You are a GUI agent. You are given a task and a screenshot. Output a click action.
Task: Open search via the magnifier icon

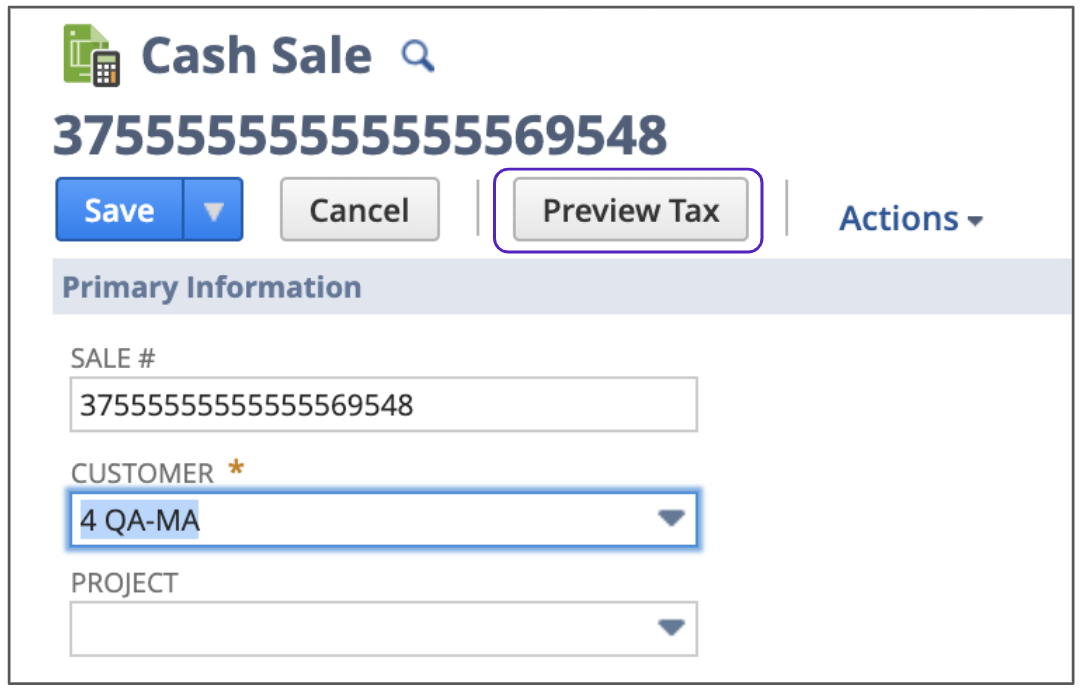[417, 56]
